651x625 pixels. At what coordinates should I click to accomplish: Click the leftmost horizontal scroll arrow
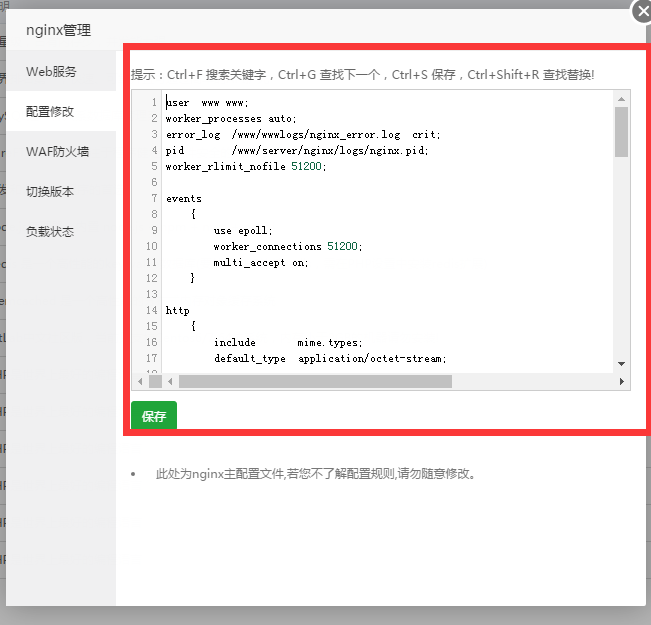pyautogui.click(x=140, y=381)
